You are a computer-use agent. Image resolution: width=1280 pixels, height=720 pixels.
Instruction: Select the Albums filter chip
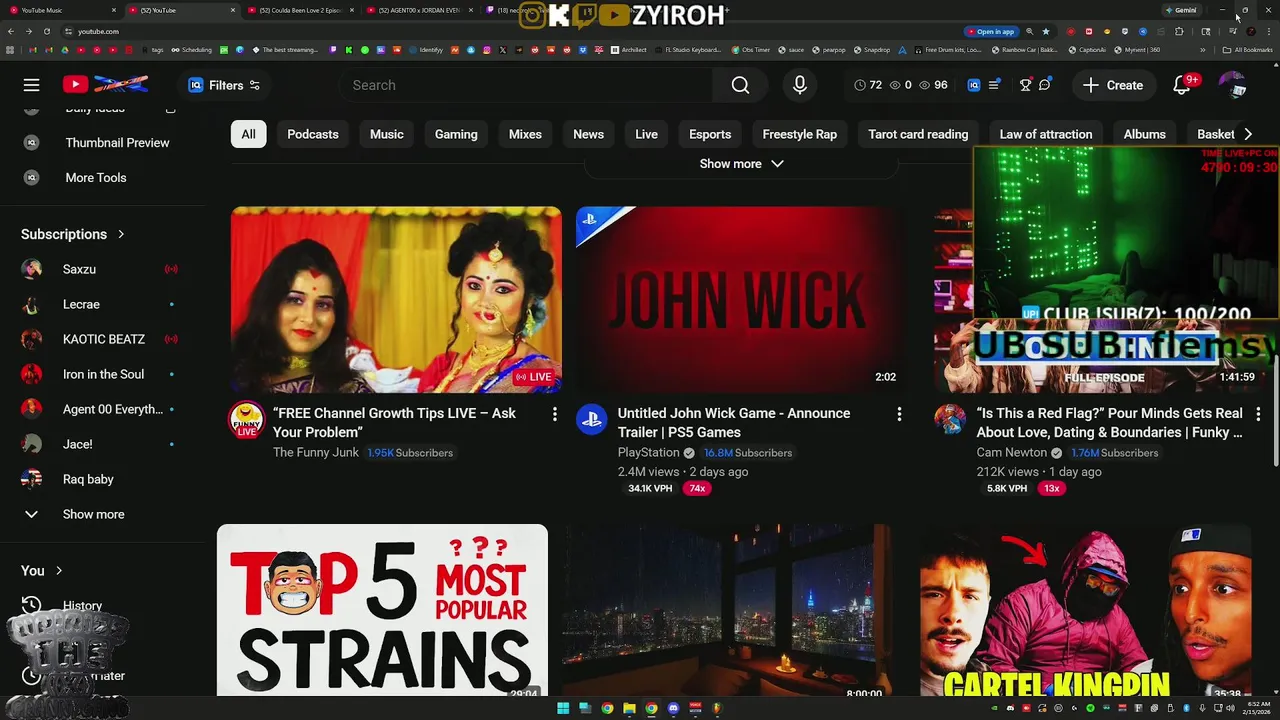pyautogui.click(x=1145, y=134)
